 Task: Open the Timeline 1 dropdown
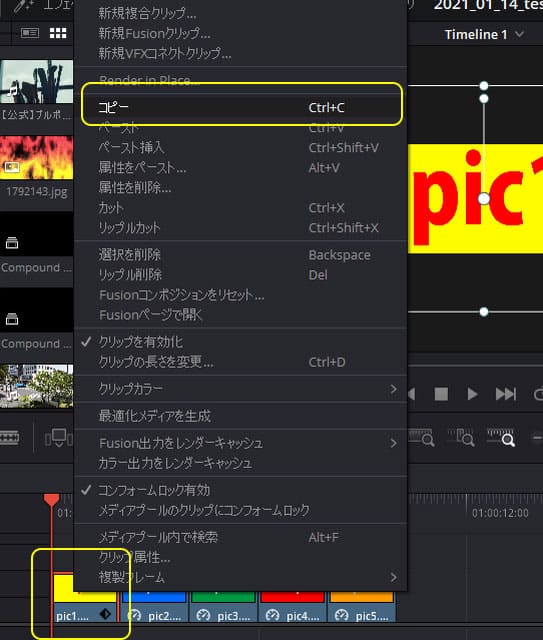click(483, 34)
